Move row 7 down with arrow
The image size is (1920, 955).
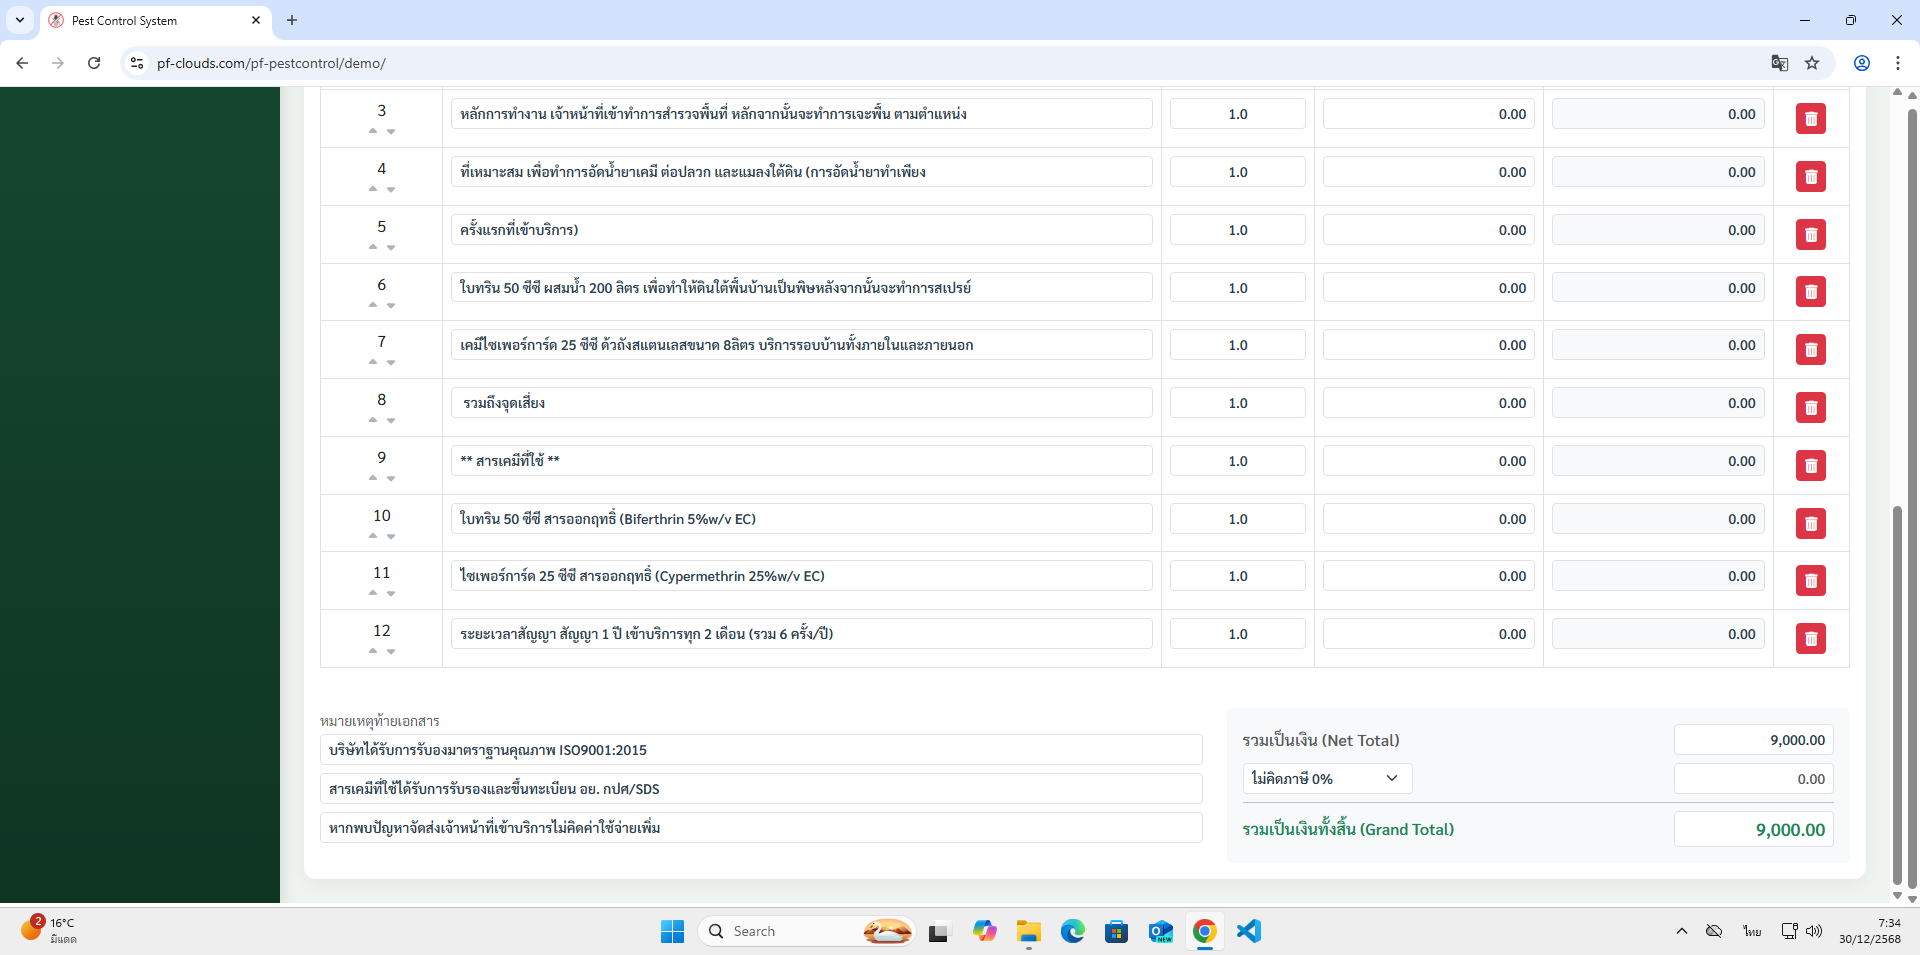point(391,363)
